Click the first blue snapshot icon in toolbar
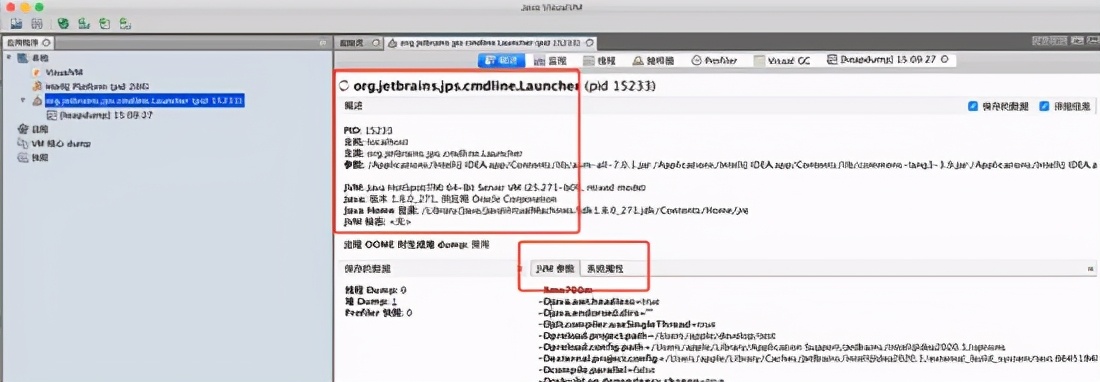The image size is (1100, 382). 15,23
